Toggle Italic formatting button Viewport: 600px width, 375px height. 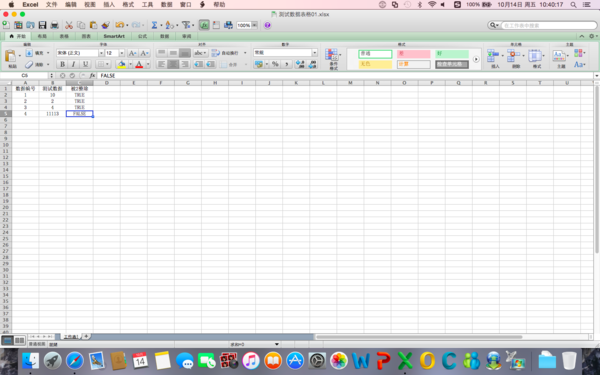tap(73, 64)
